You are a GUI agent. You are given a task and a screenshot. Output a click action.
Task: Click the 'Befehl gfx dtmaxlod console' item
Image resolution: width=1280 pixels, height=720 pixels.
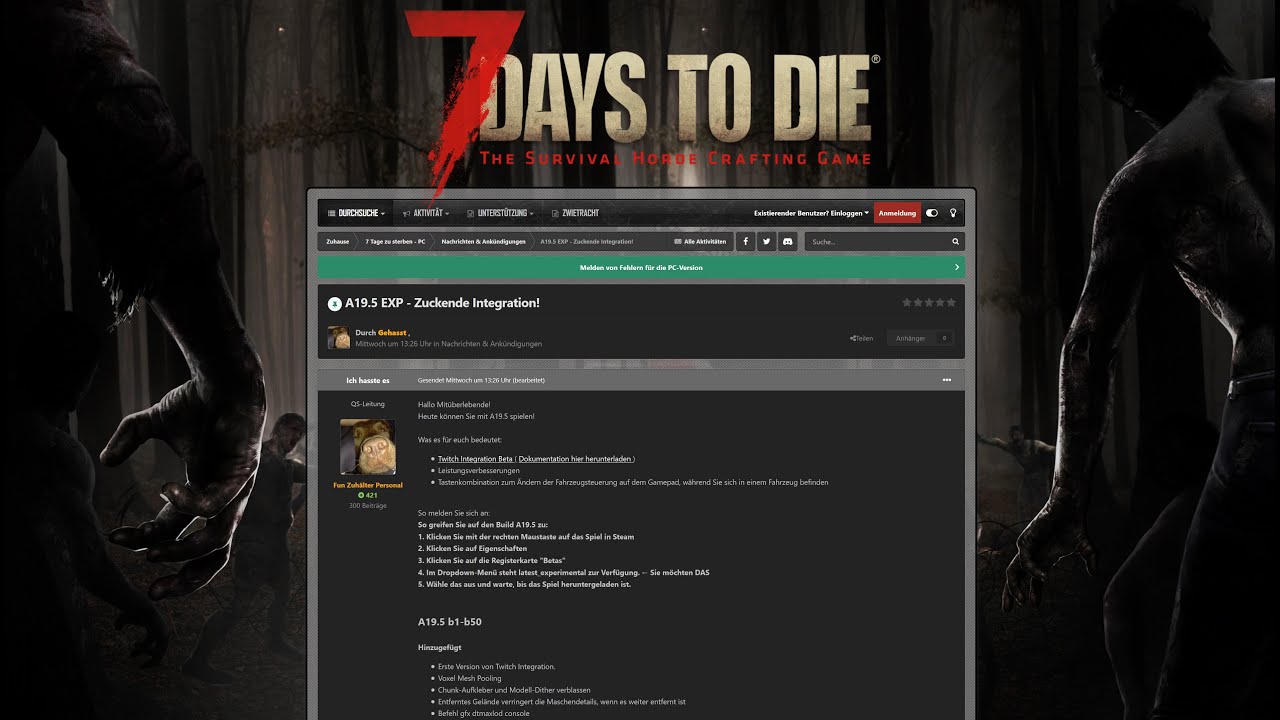[483, 713]
